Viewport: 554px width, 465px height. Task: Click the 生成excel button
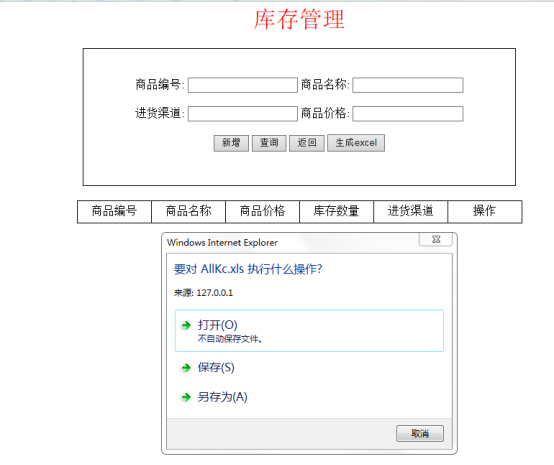pyautogui.click(x=356, y=143)
